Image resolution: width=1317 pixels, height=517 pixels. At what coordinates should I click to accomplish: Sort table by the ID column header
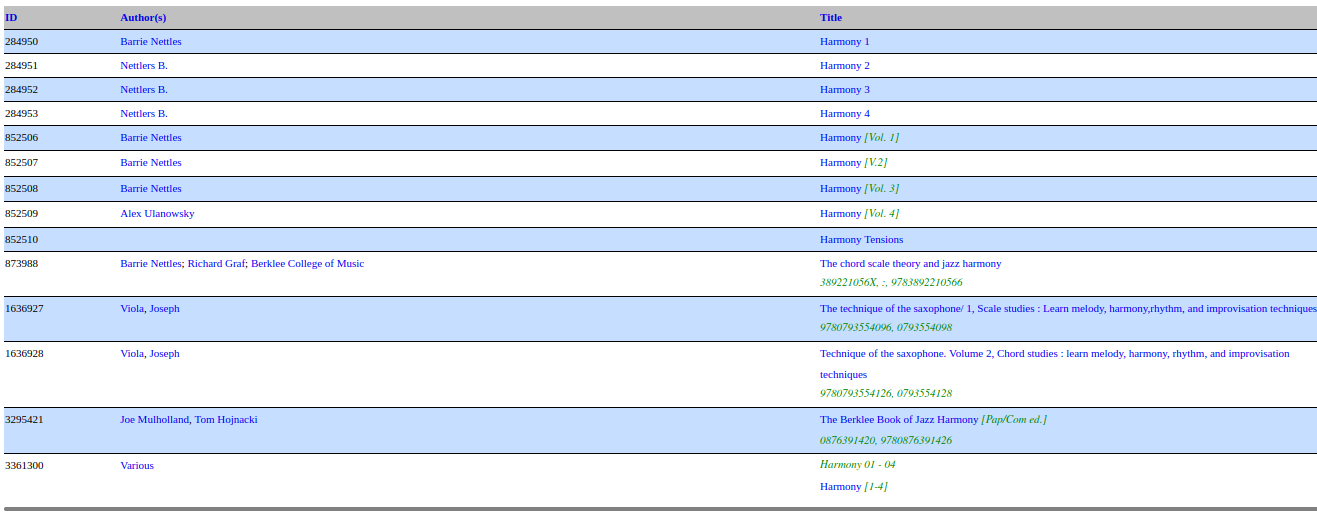pos(11,17)
